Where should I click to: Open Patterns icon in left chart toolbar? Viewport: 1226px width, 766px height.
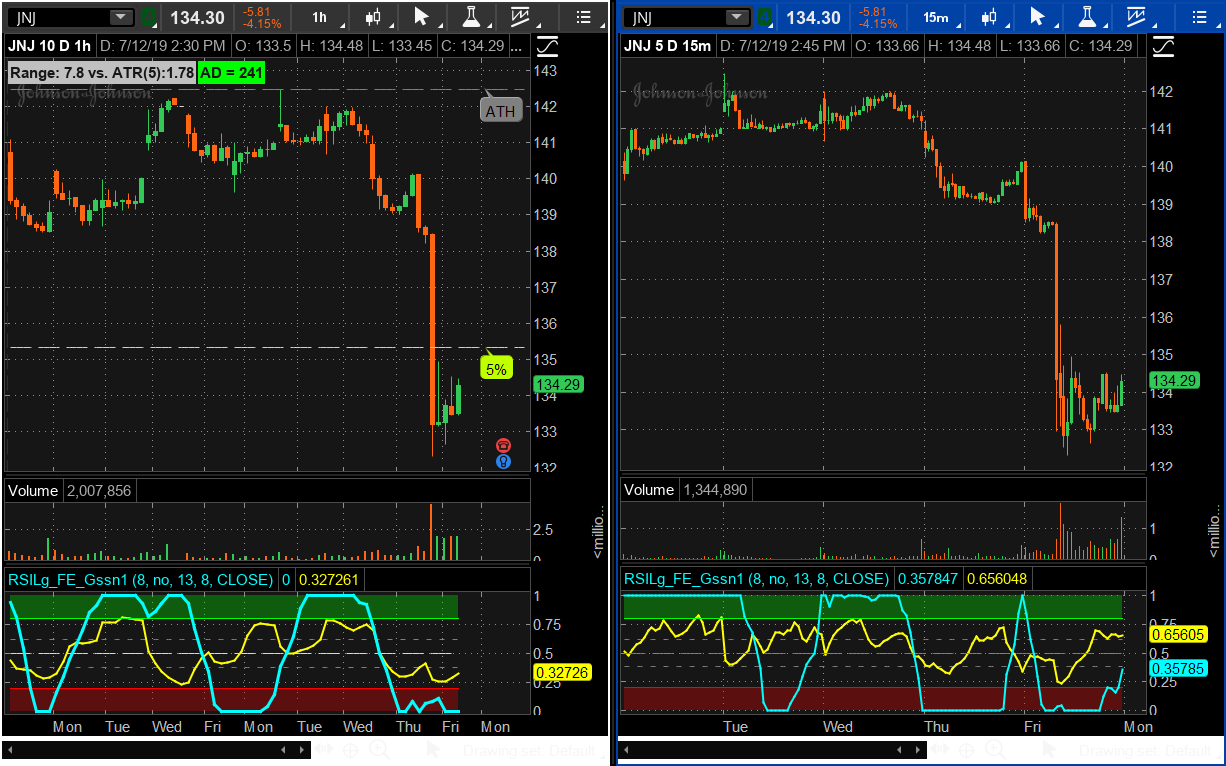click(x=520, y=17)
